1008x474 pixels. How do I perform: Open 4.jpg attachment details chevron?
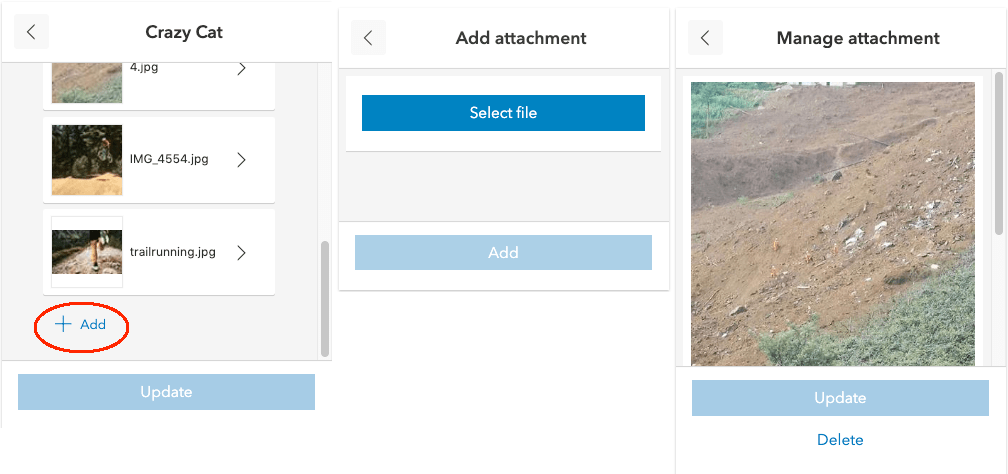click(x=241, y=69)
